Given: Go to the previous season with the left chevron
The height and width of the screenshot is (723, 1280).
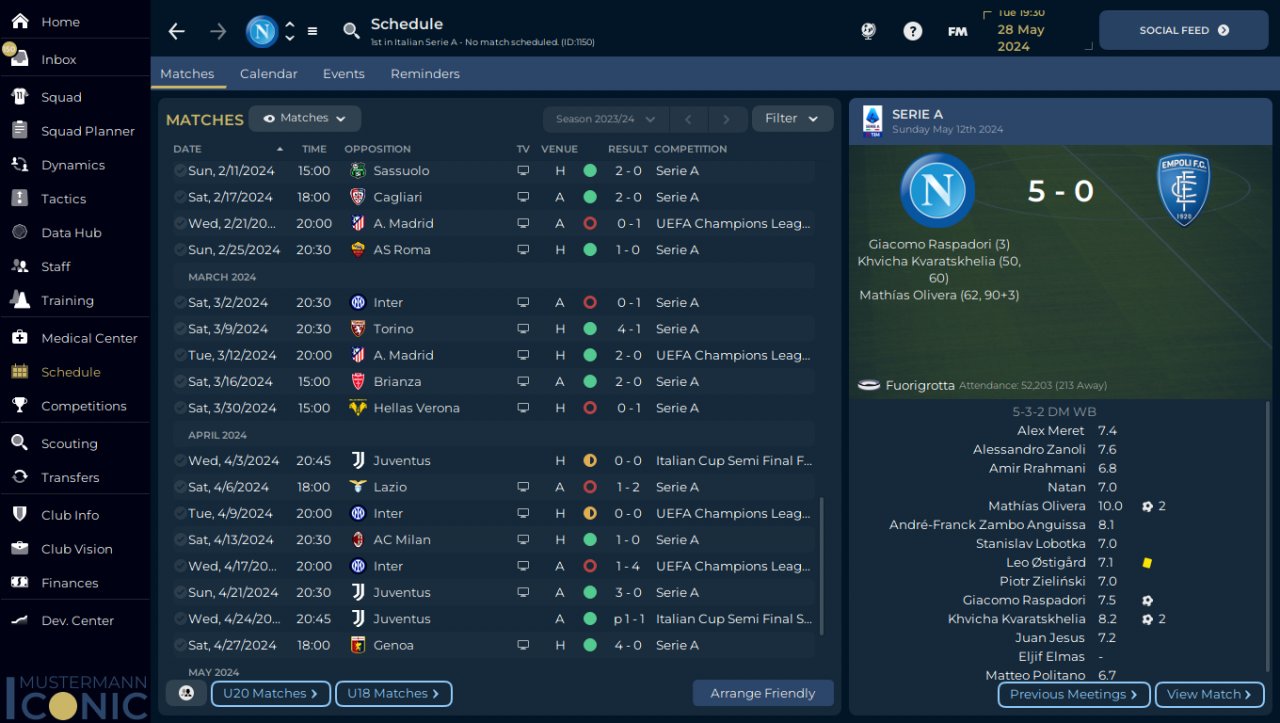Looking at the screenshot, I should (x=688, y=119).
